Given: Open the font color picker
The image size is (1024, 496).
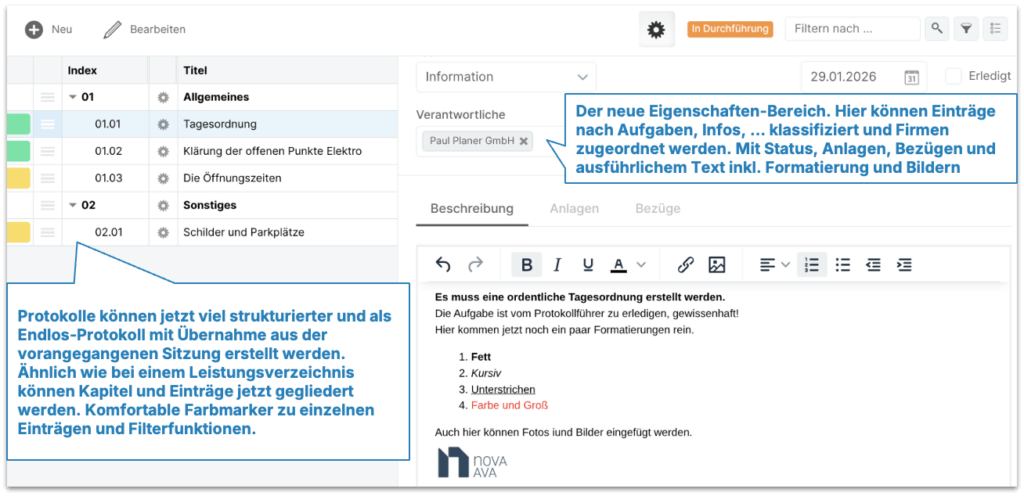Looking at the screenshot, I should pos(628,265).
